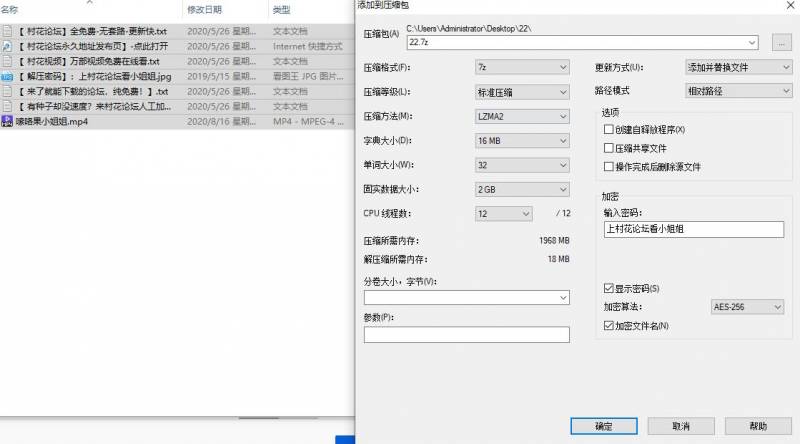Click the 输入密码 password text field
Viewport: 800px width, 444px height.
[693, 229]
